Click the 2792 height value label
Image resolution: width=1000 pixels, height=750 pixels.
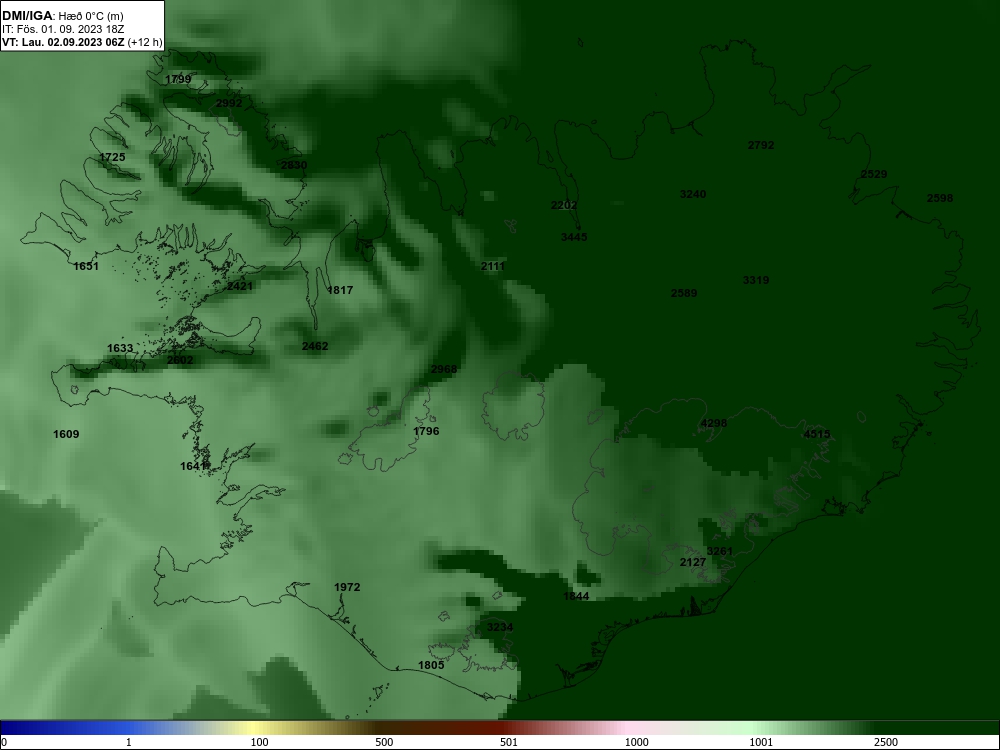pyautogui.click(x=761, y=145)
